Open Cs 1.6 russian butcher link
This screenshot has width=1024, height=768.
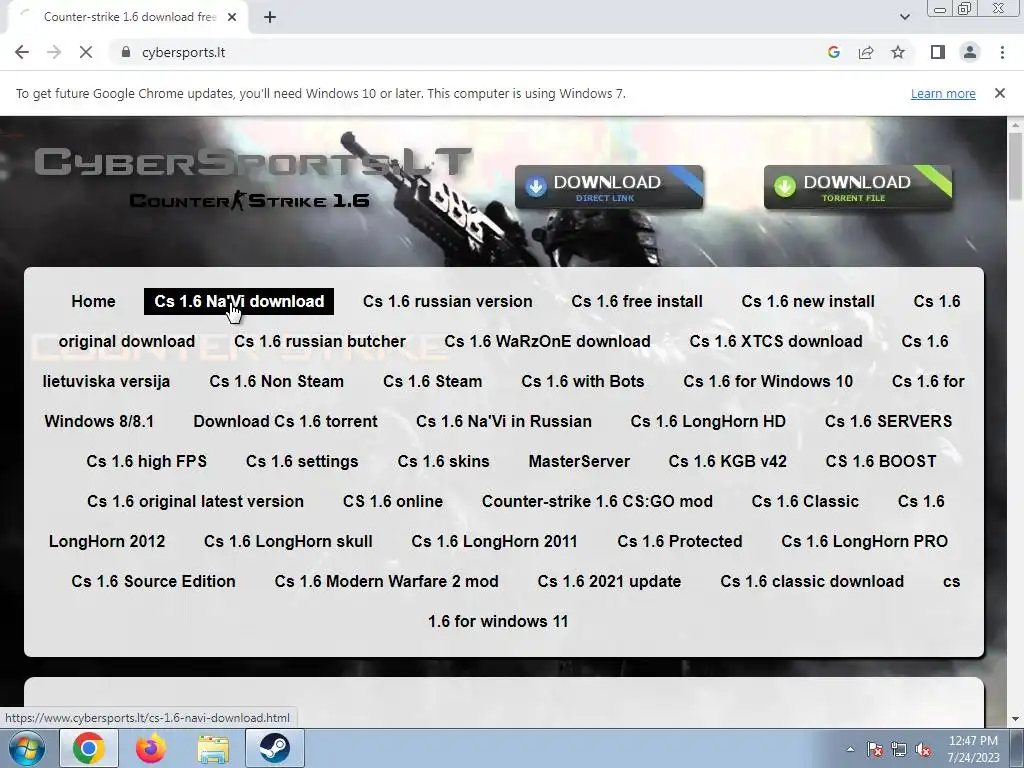320,341
